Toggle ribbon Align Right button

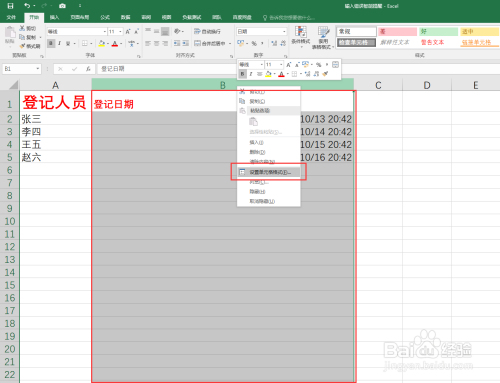coord(165,43)
